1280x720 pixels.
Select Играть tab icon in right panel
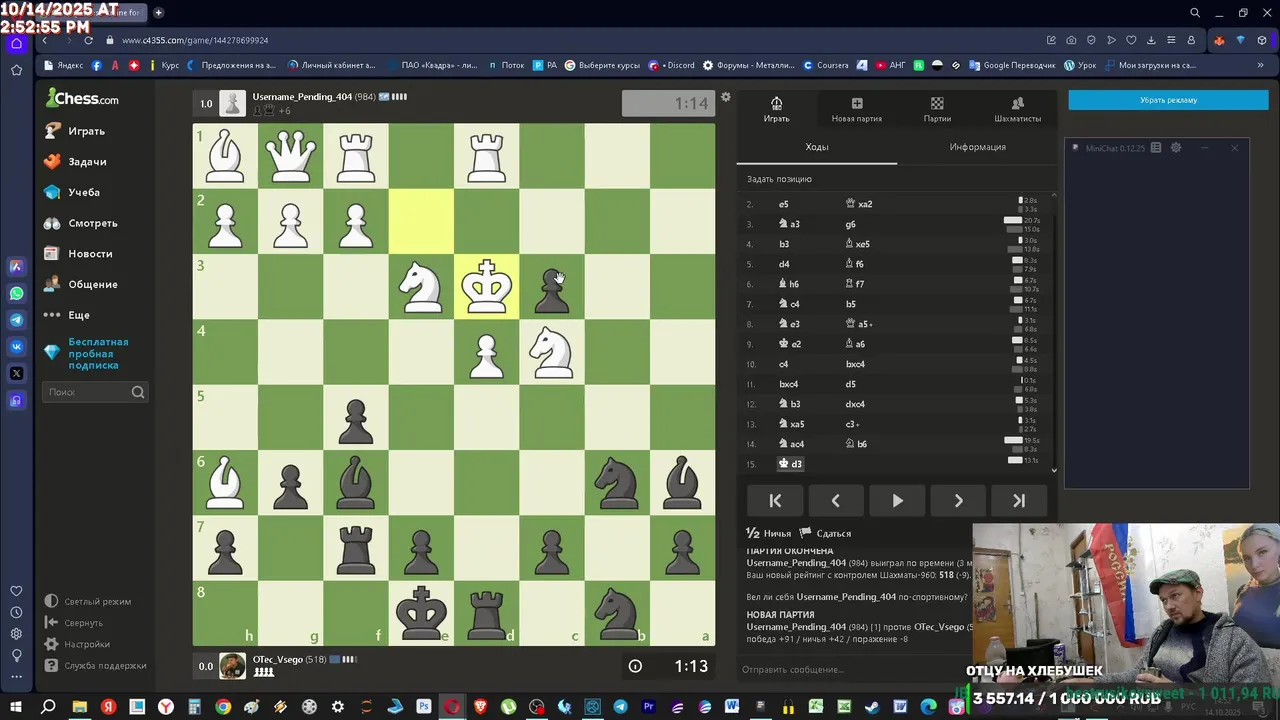click(x=776, y=109)
